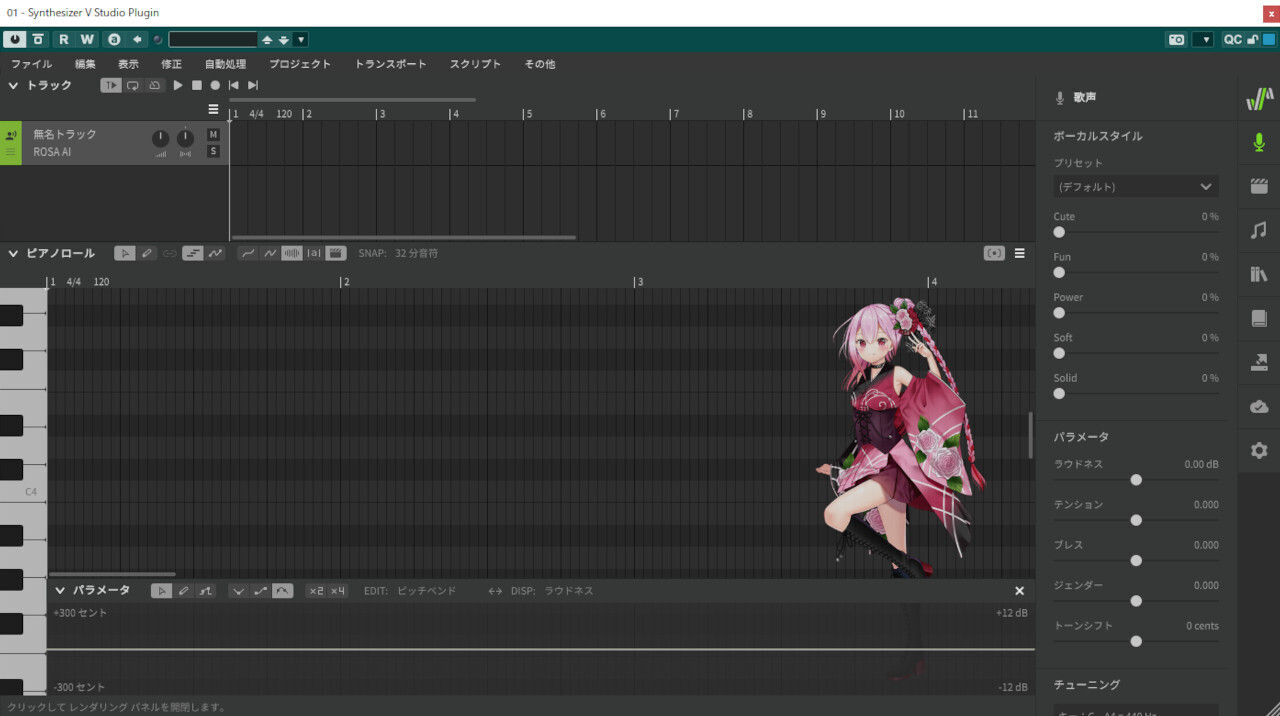This screenshot has width=1280, height=716.
Task: Click the snapshot camera icon in plugin header
Action: coord(1176,39)
